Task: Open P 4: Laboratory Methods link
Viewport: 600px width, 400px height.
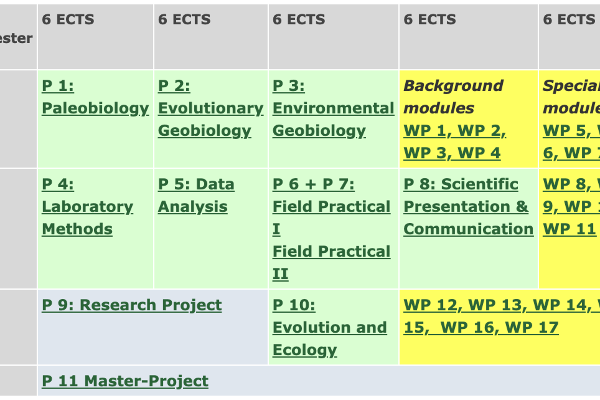Action: click(x=87, y=206)
